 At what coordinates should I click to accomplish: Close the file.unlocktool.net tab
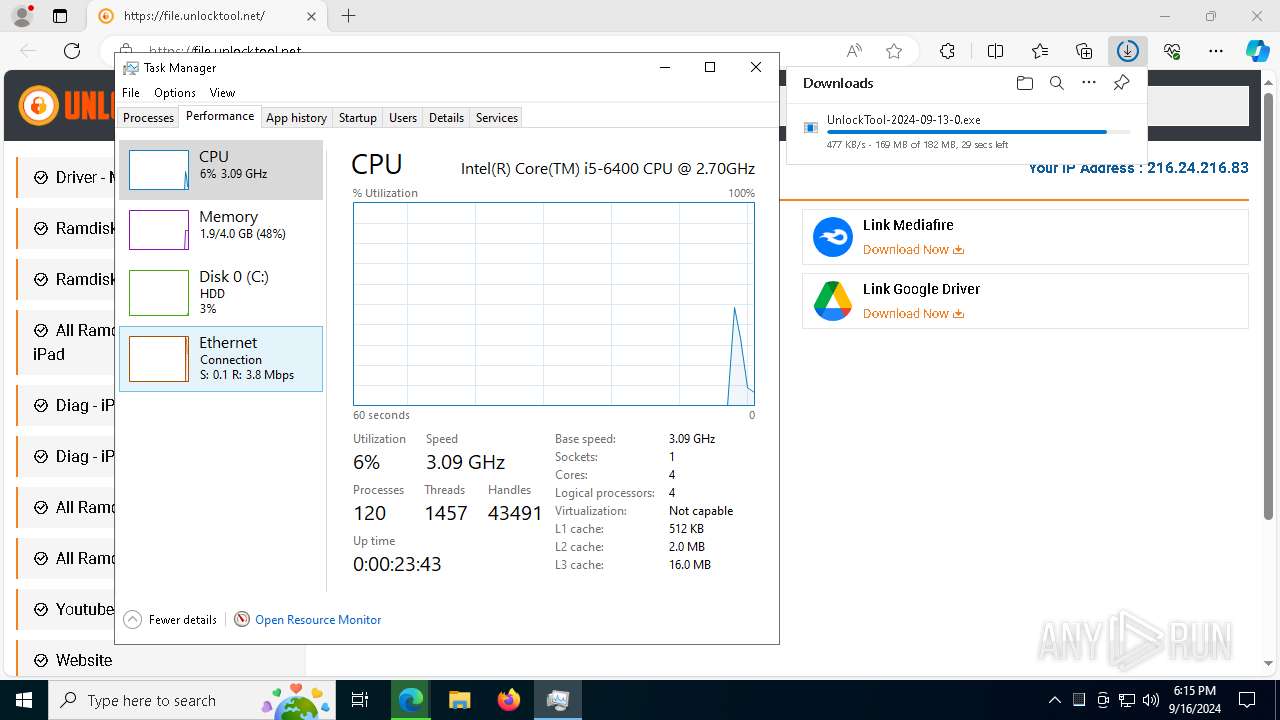(311, 16)
